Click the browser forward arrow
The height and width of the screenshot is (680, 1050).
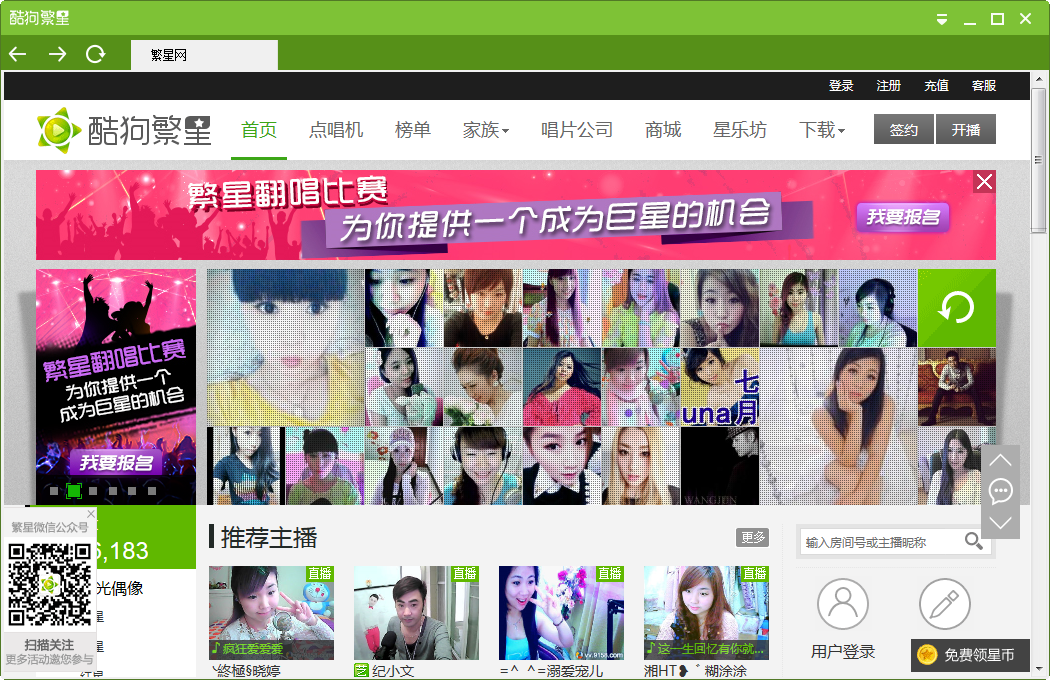coord(57,54)
